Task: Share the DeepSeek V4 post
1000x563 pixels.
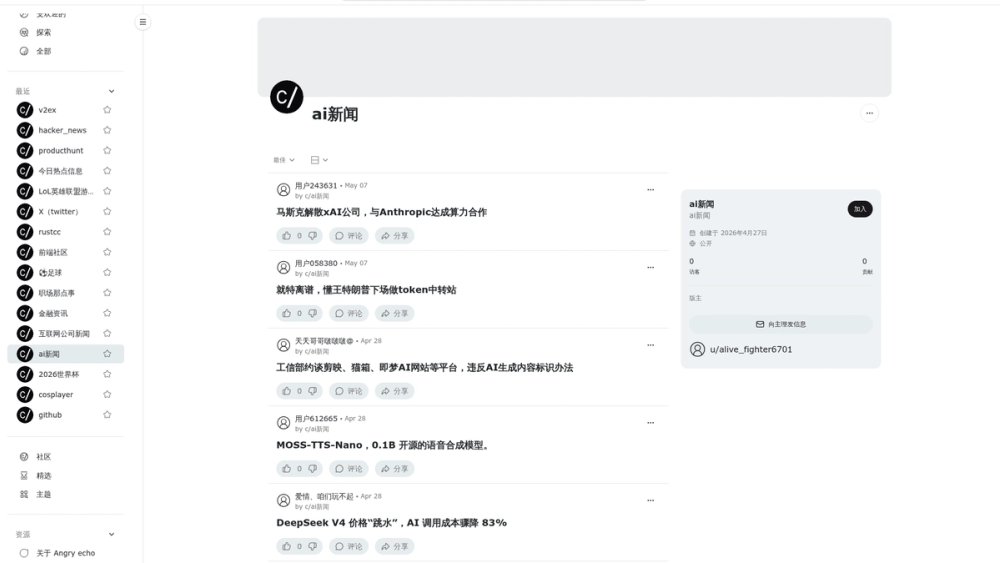Action: (x=395, y=546)
